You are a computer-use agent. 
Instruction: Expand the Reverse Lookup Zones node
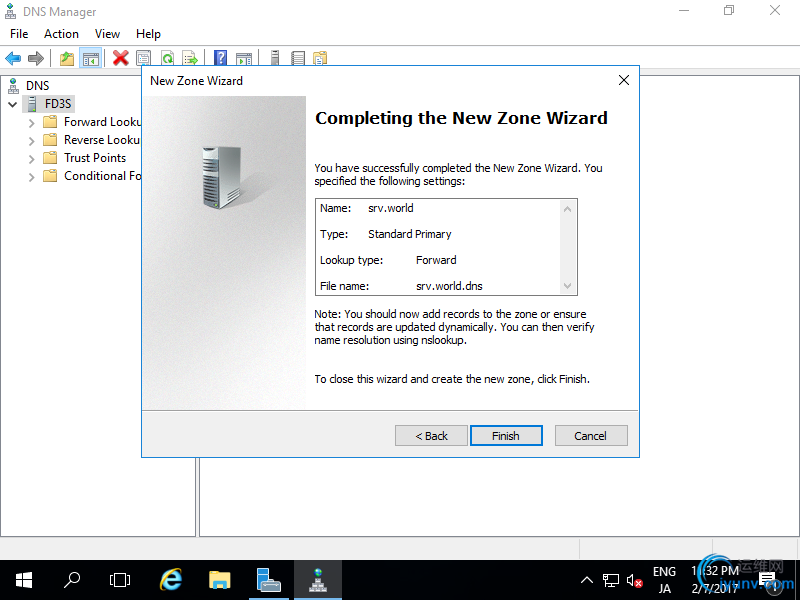pyautogui.click(x=32, y=141)
